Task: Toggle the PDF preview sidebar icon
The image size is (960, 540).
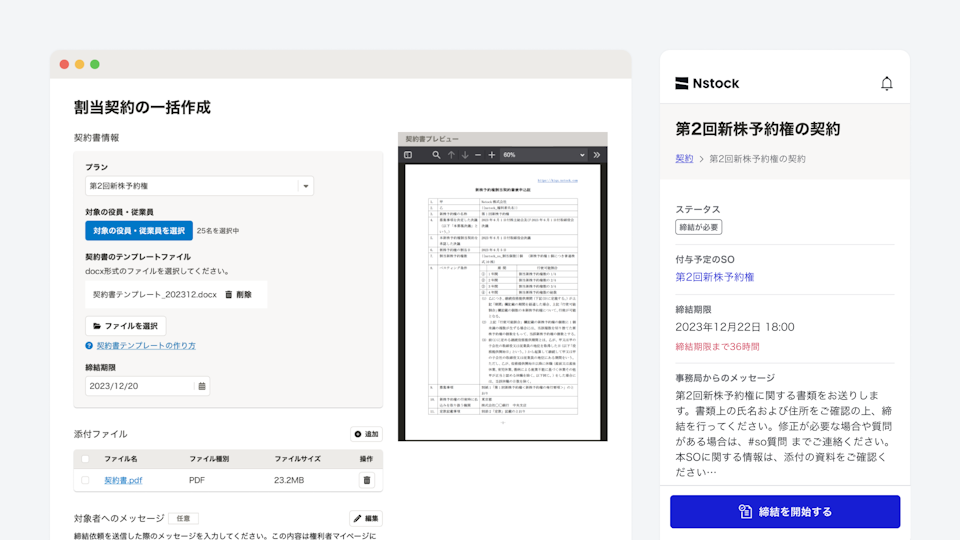Action: tap(408, 155)
